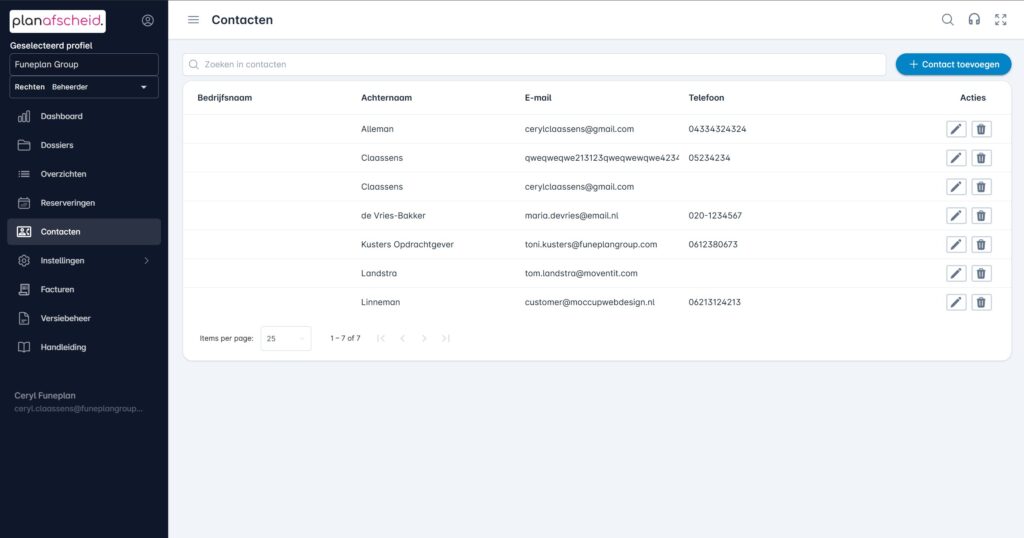Image resolution: width=1024 pixels, height=538 pixels.
Task: Open the user profile icon in sidebar
Action: [148, 21]
